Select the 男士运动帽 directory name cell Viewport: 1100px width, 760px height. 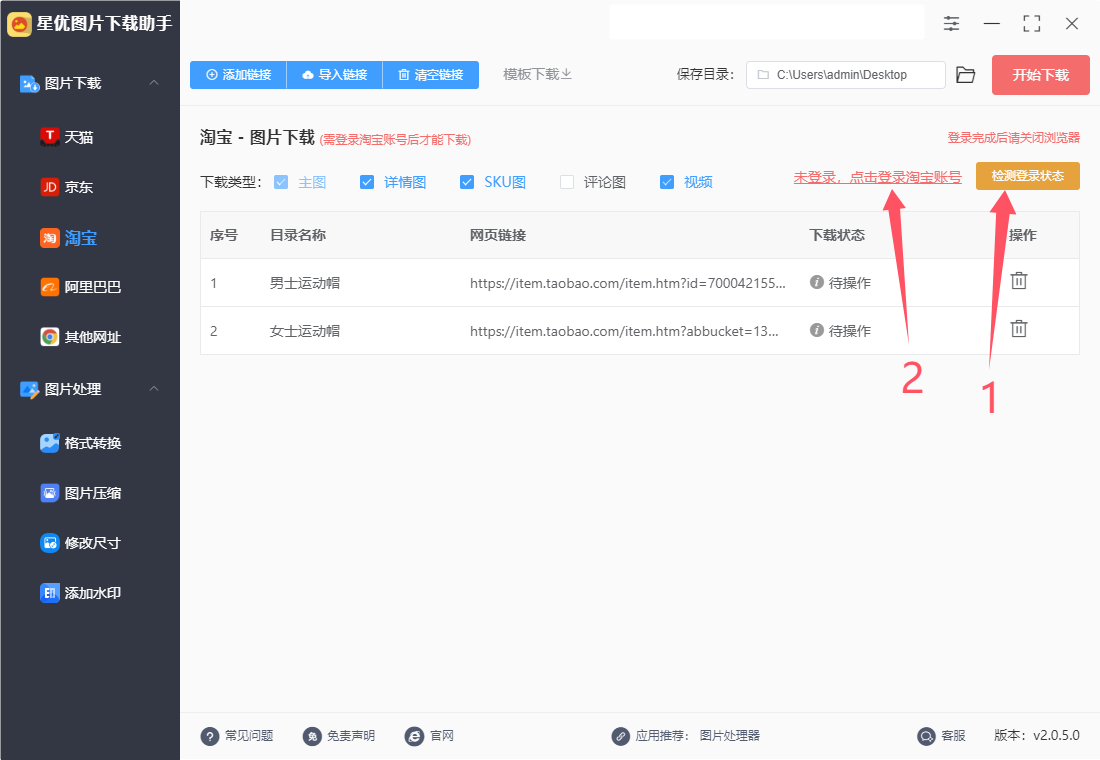click(305, 283)
